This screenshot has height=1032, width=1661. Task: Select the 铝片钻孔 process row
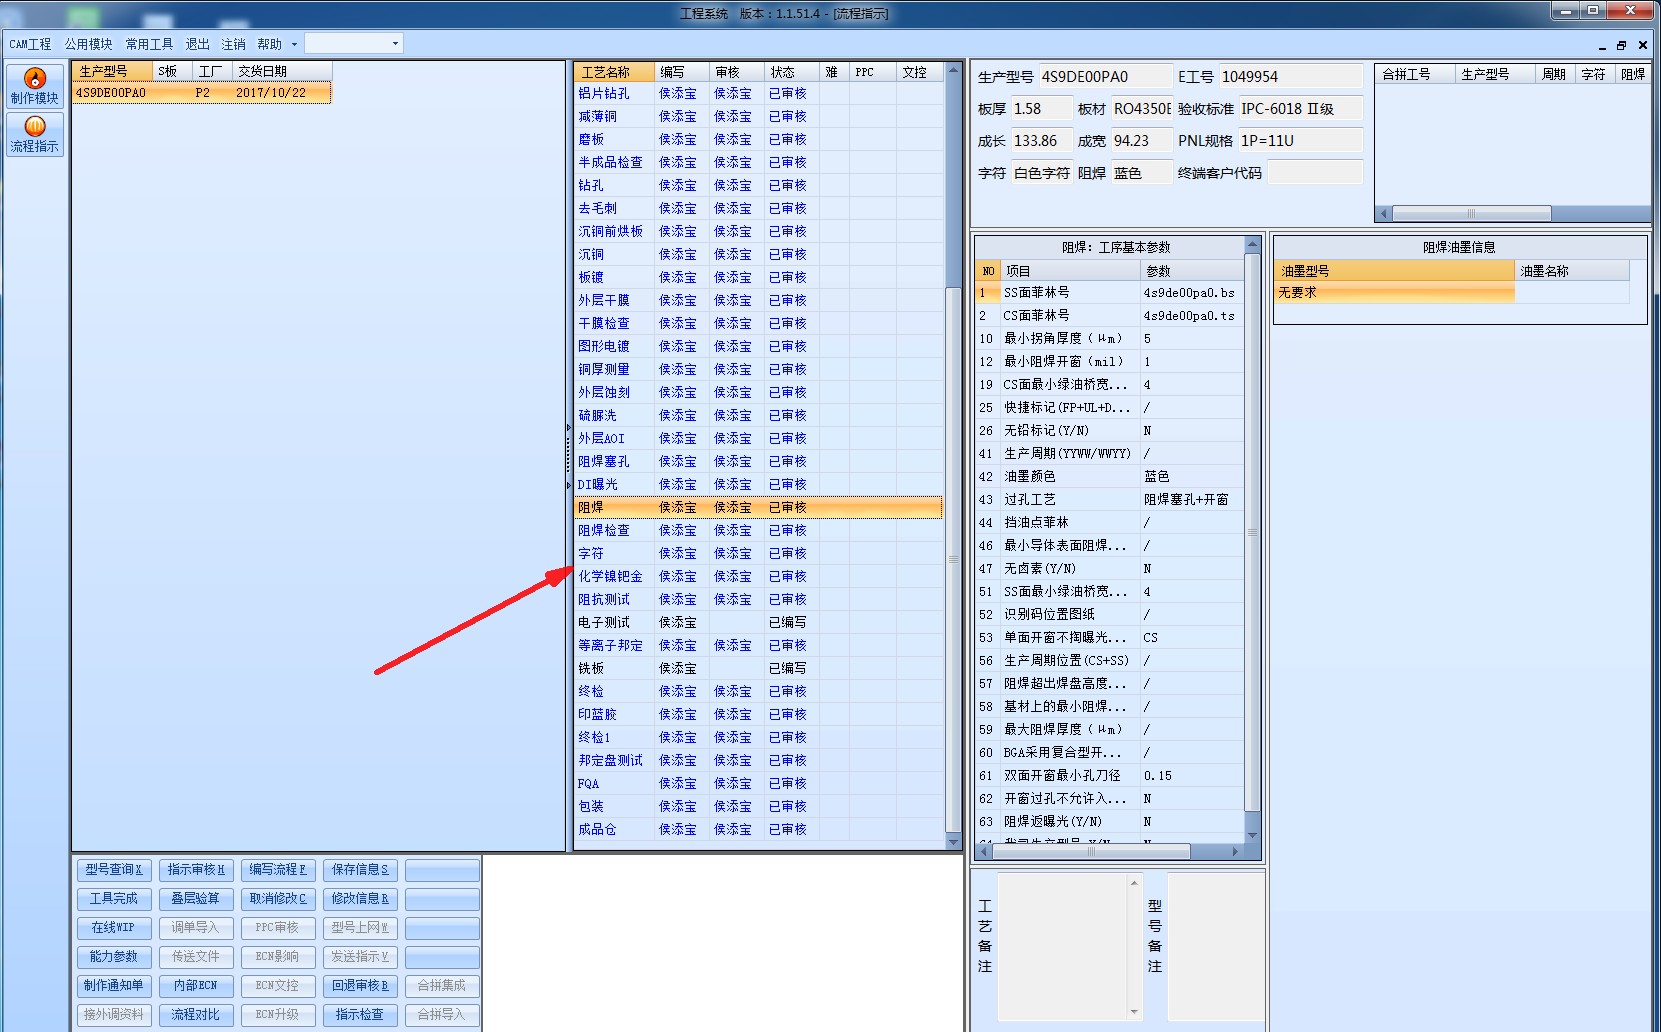point(758,93)
